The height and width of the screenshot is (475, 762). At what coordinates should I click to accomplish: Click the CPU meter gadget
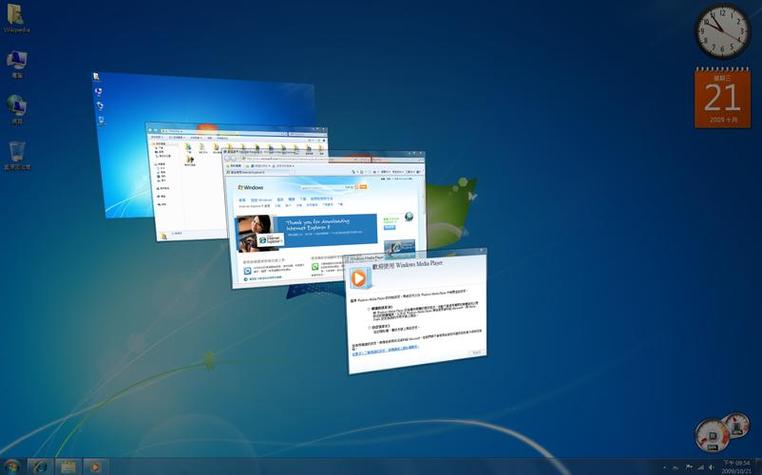pyautogui.click(x=722, y=432)
